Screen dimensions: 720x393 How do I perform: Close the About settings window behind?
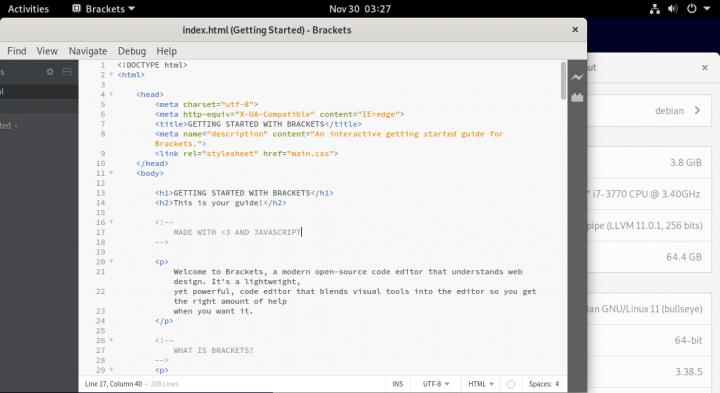[x=705, y=67]
